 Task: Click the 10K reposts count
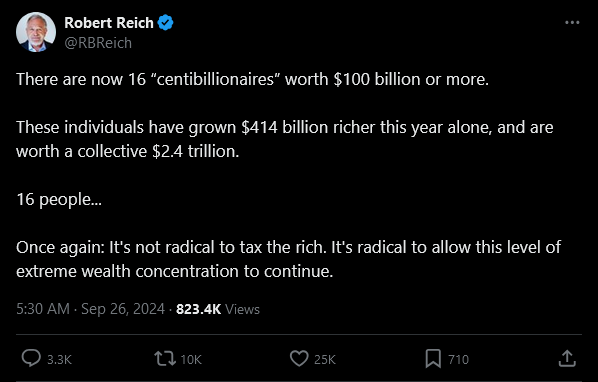[x=191, y=360]
